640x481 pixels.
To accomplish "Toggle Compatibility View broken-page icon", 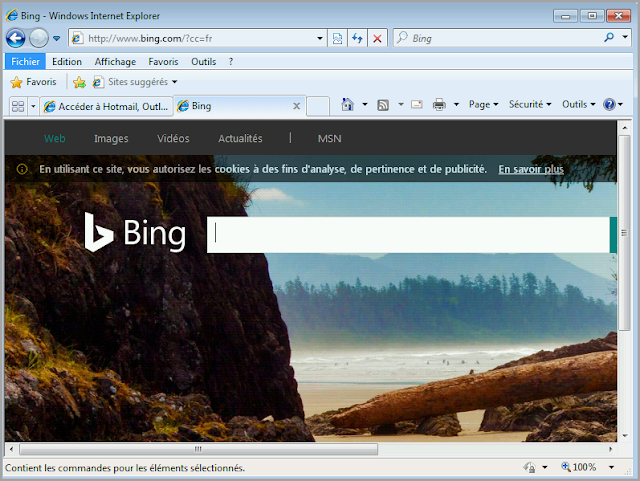I will (338, 38).
